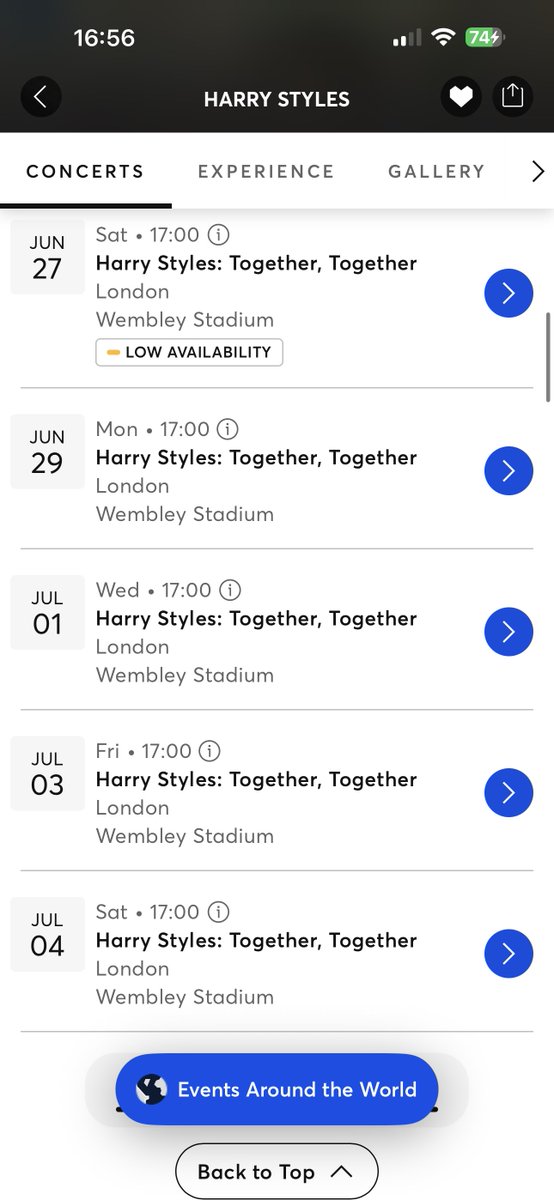Open info icon for Fri Jul 03 show

[x=210, y=751]
